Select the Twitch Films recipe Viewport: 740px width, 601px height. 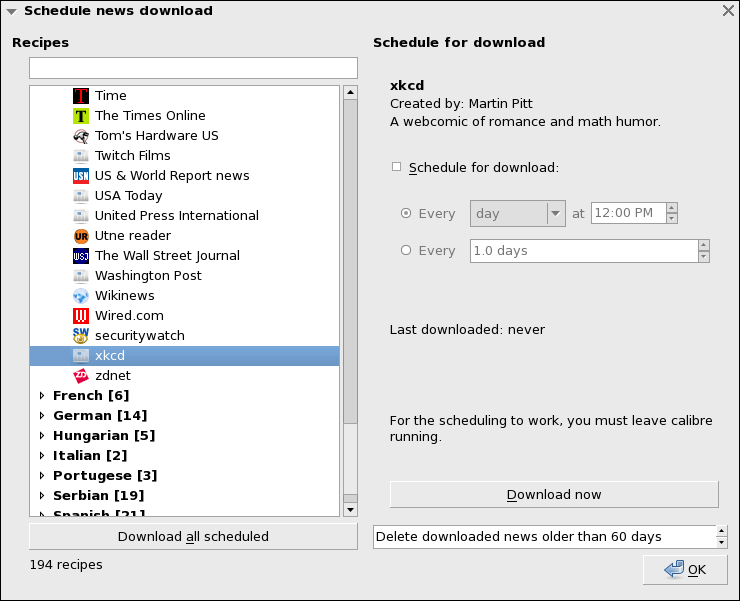(133, 156)
